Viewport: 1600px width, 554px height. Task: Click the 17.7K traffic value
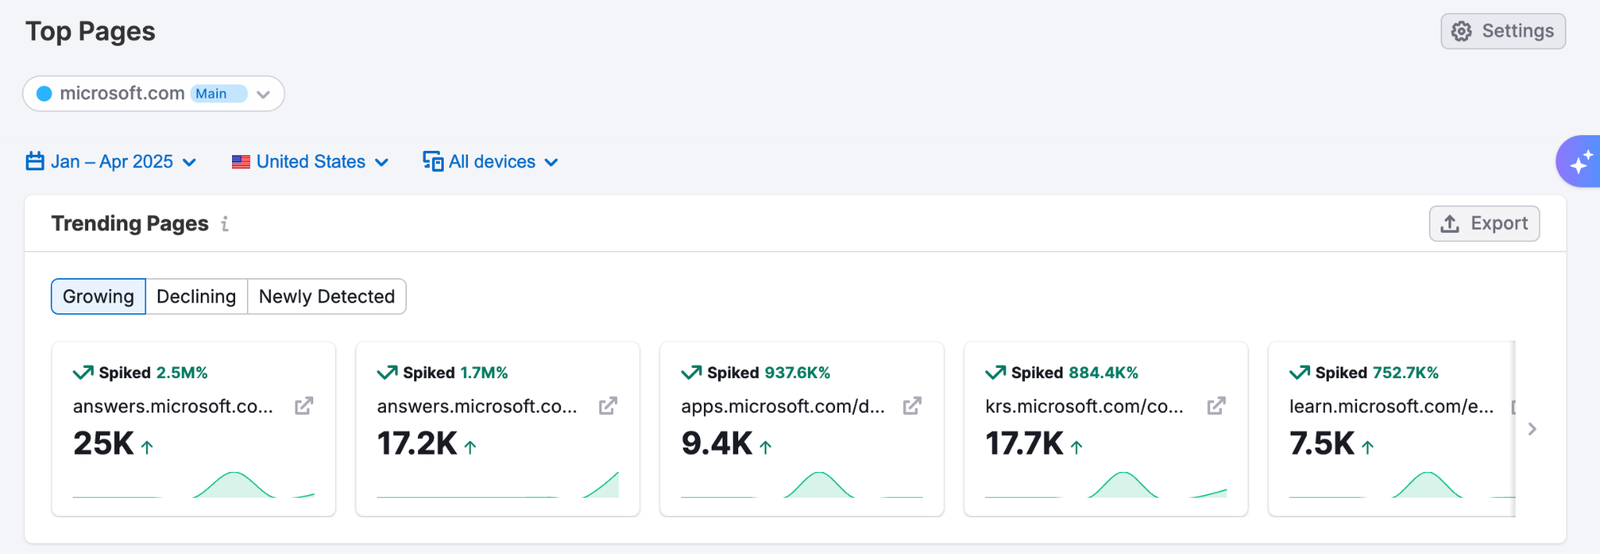coord(1024,443)
